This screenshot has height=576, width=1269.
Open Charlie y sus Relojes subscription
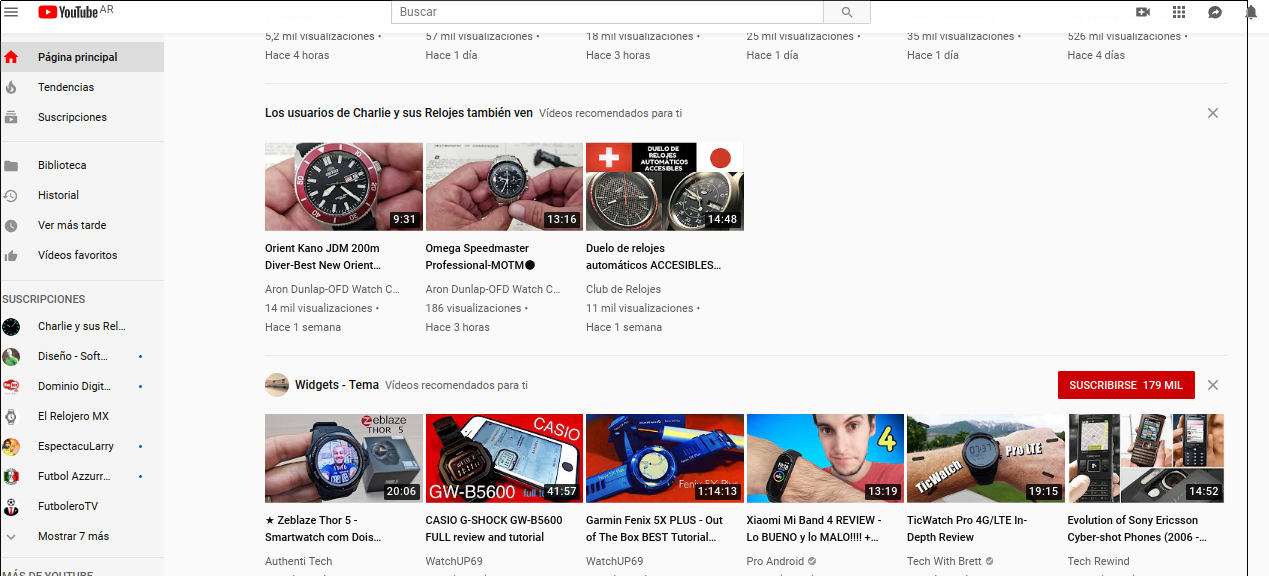[82, 326]
